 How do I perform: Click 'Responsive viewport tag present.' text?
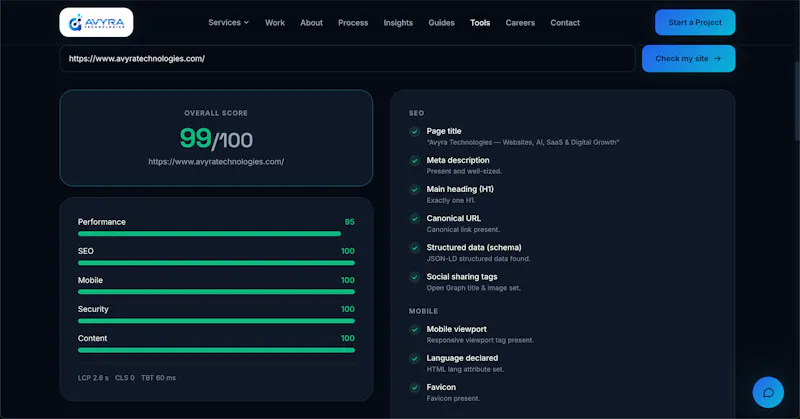click(480, 340)
